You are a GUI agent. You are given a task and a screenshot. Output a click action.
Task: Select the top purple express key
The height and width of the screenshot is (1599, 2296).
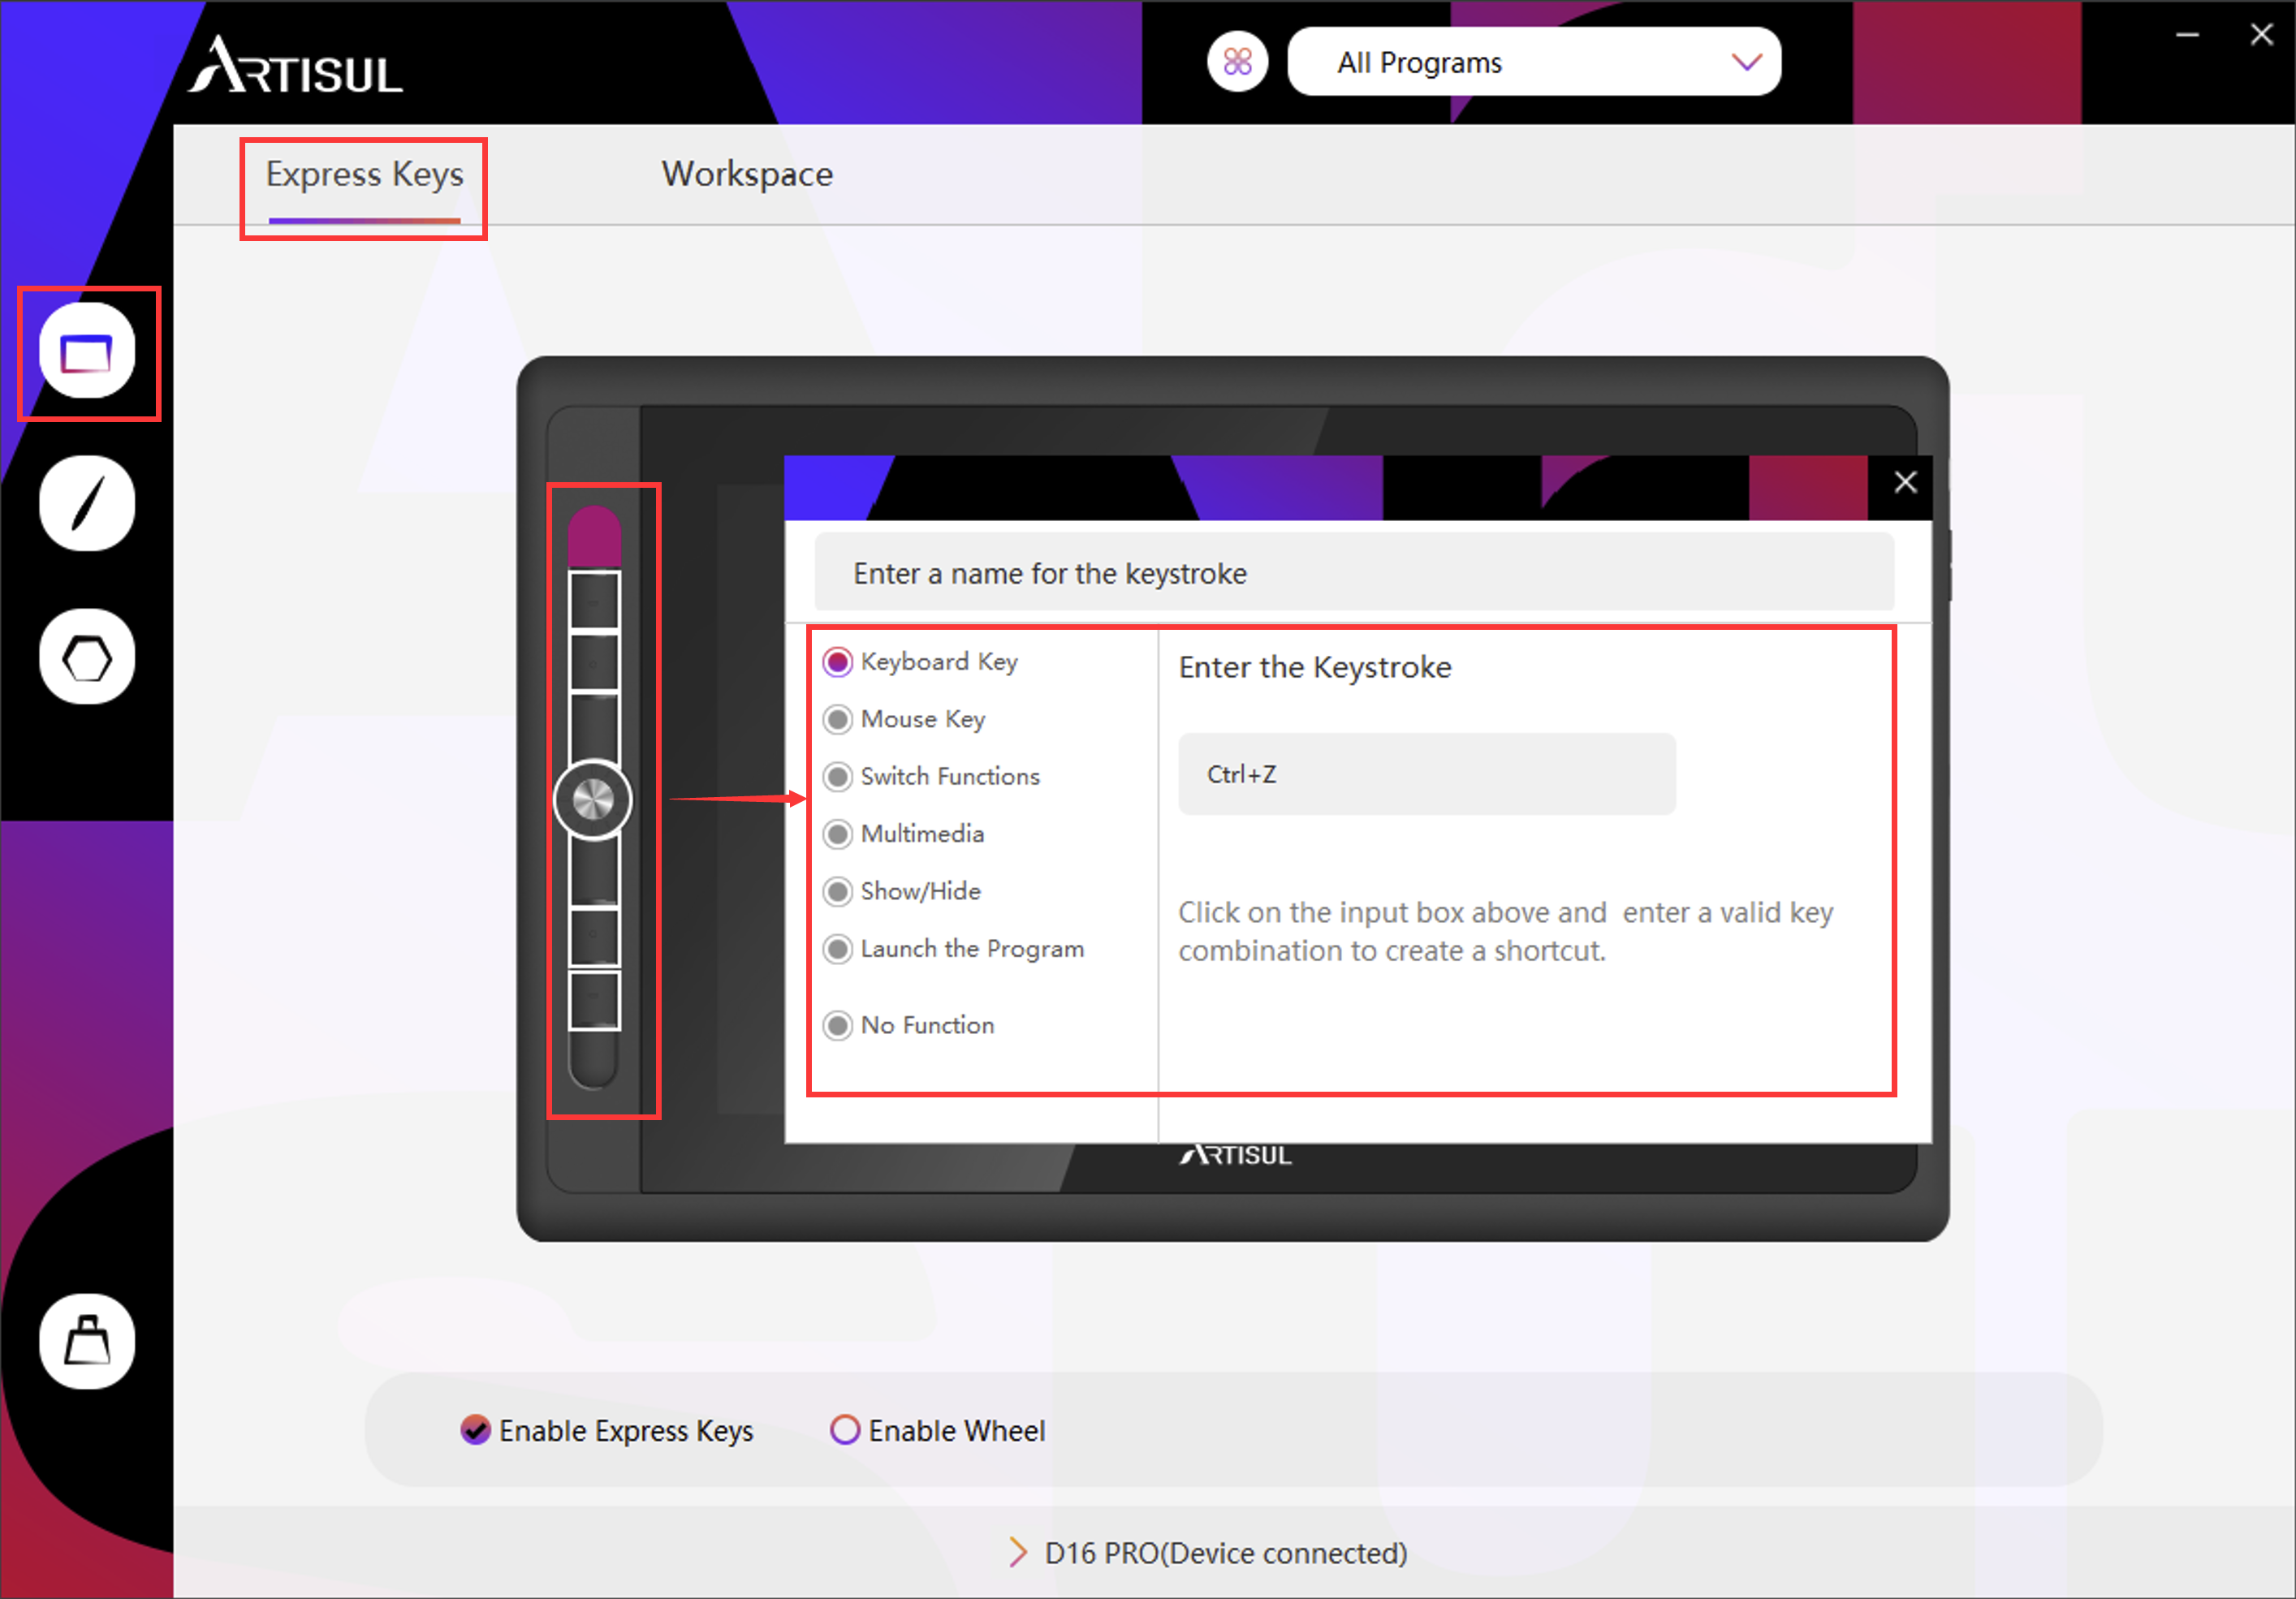pyautogui.click(x=594, y=537)
